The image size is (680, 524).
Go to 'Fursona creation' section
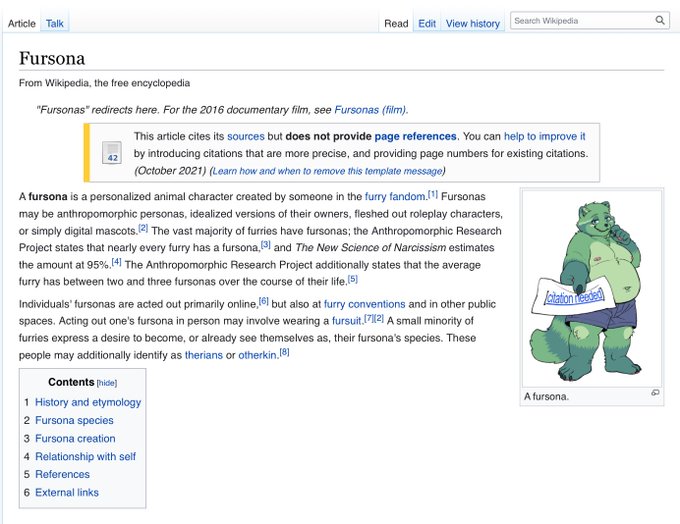pyautogui.click(x=75, y=439)
